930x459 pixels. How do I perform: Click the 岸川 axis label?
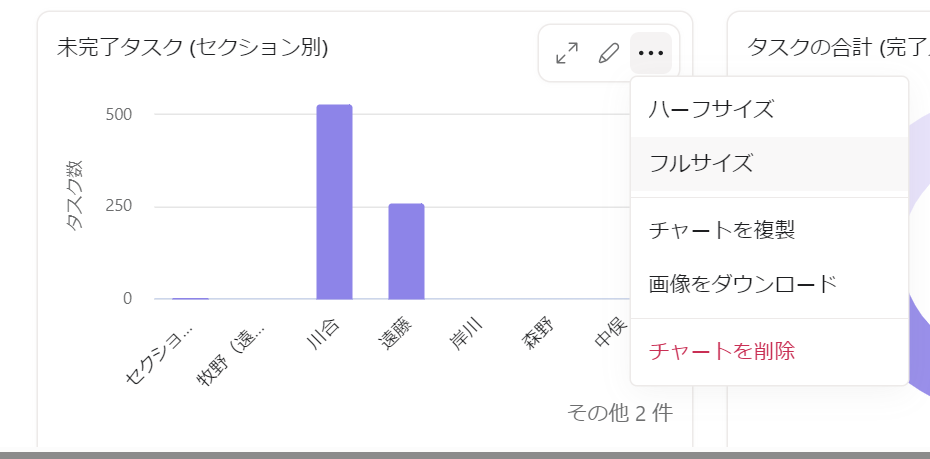467,334
